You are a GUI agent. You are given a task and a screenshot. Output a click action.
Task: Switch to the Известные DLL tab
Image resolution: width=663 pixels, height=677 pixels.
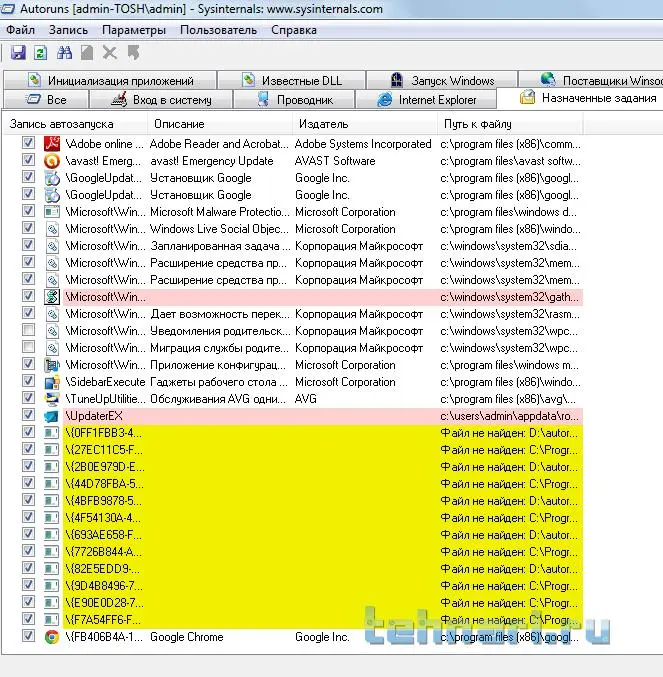pos(292,80)
